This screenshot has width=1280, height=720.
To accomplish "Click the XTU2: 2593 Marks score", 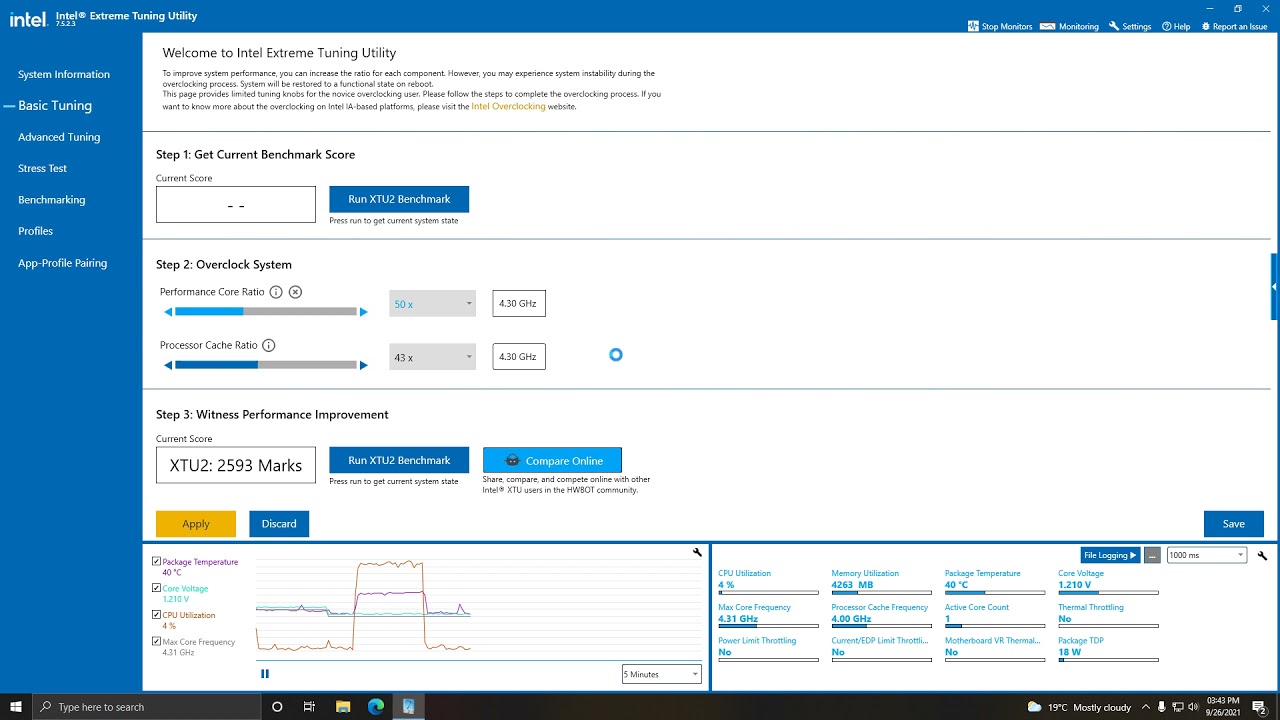I will (236, 465).
